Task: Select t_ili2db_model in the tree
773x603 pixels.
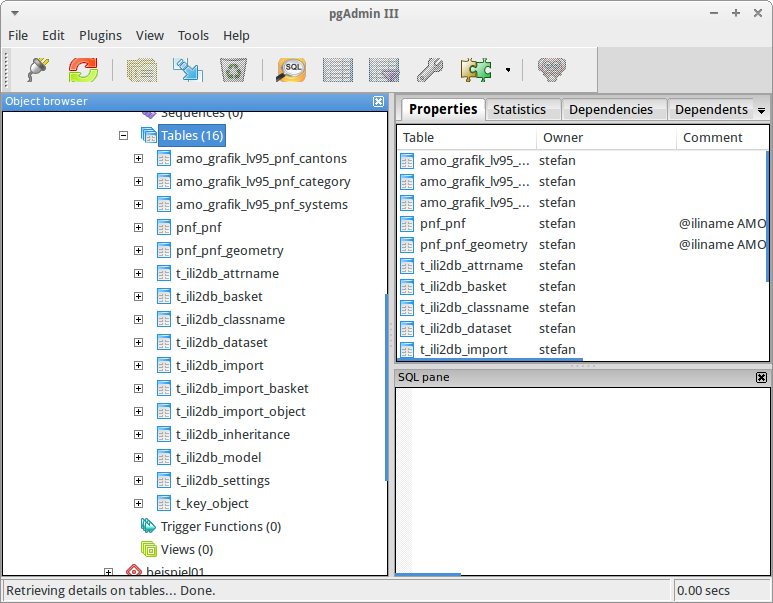Action: 218,458
